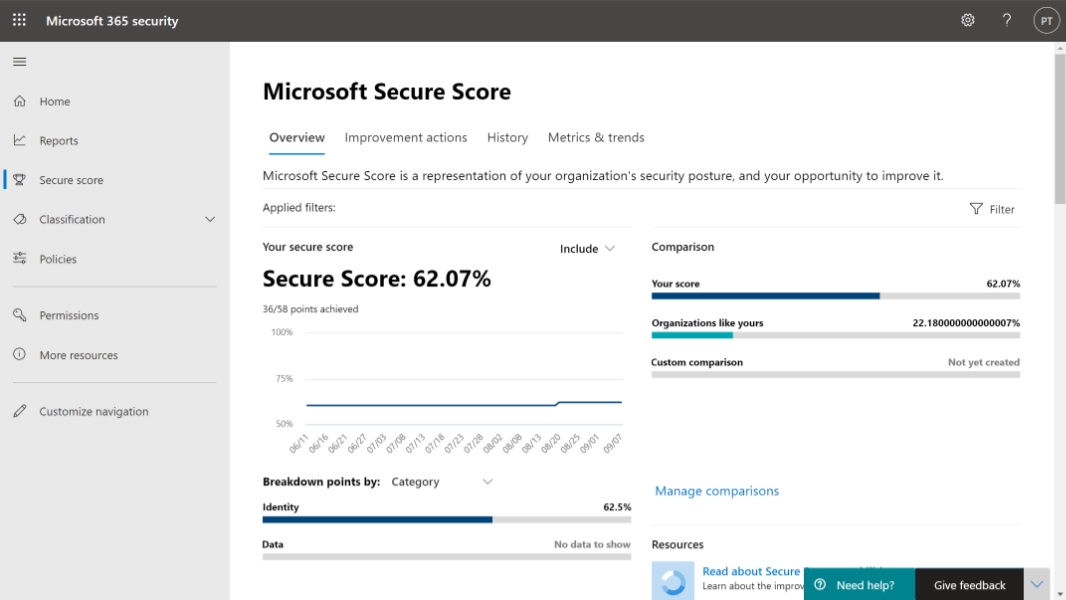Viewport: 1066px width, 600px height.
Task: Open the PT account avatar
Action: tap(1046, 20)
